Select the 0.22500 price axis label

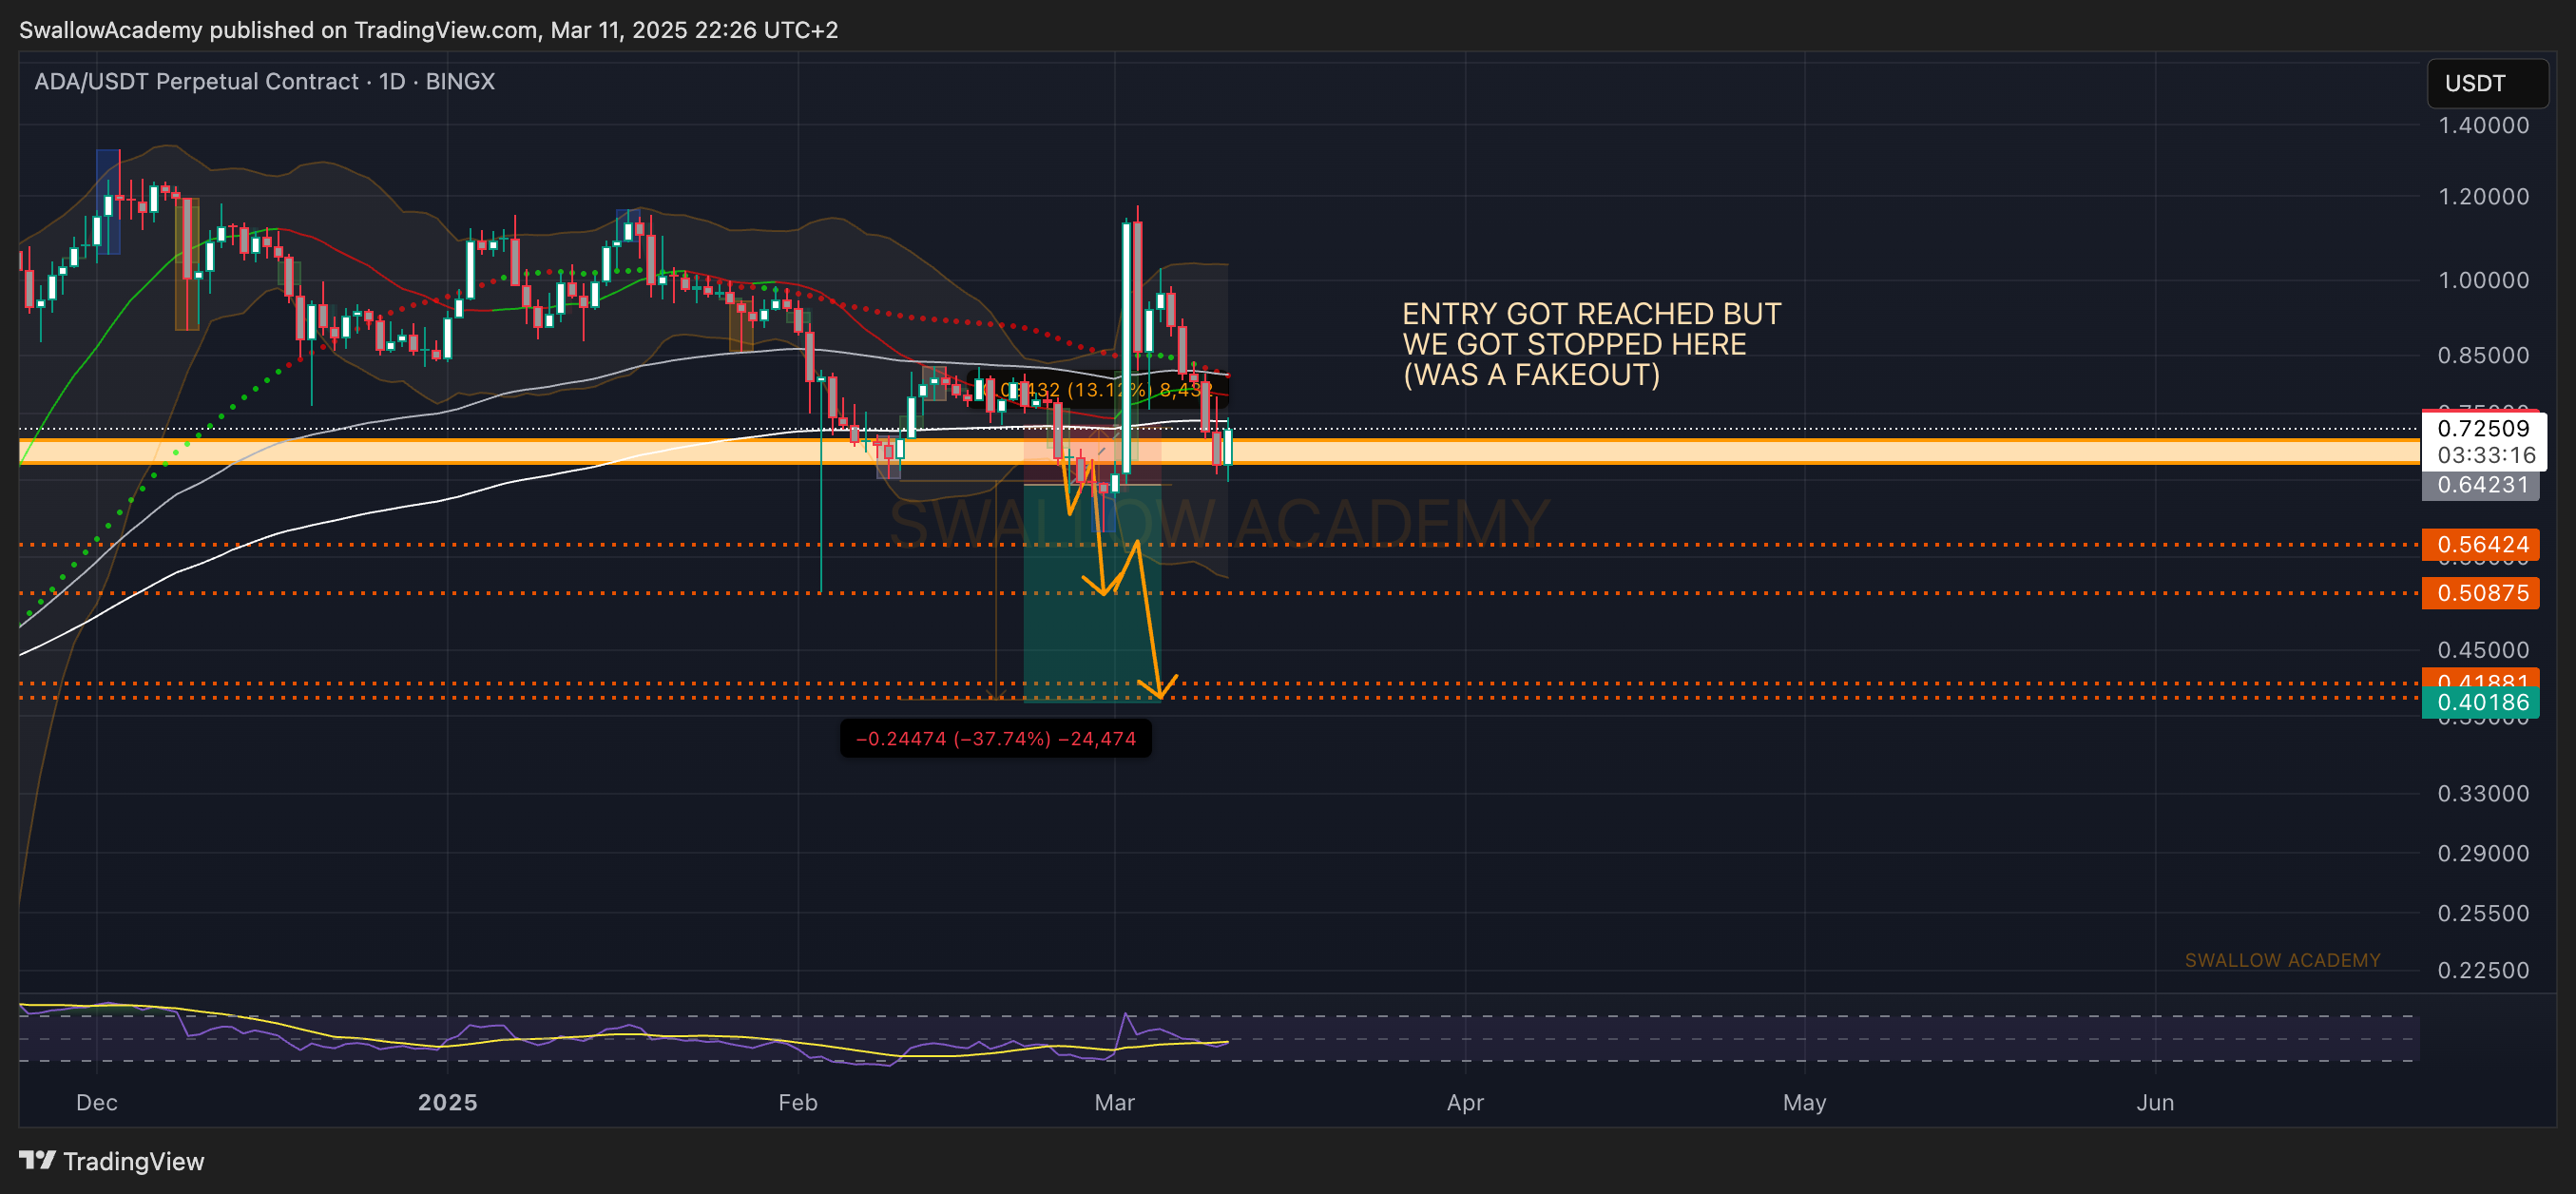[x=2483, y=970]
